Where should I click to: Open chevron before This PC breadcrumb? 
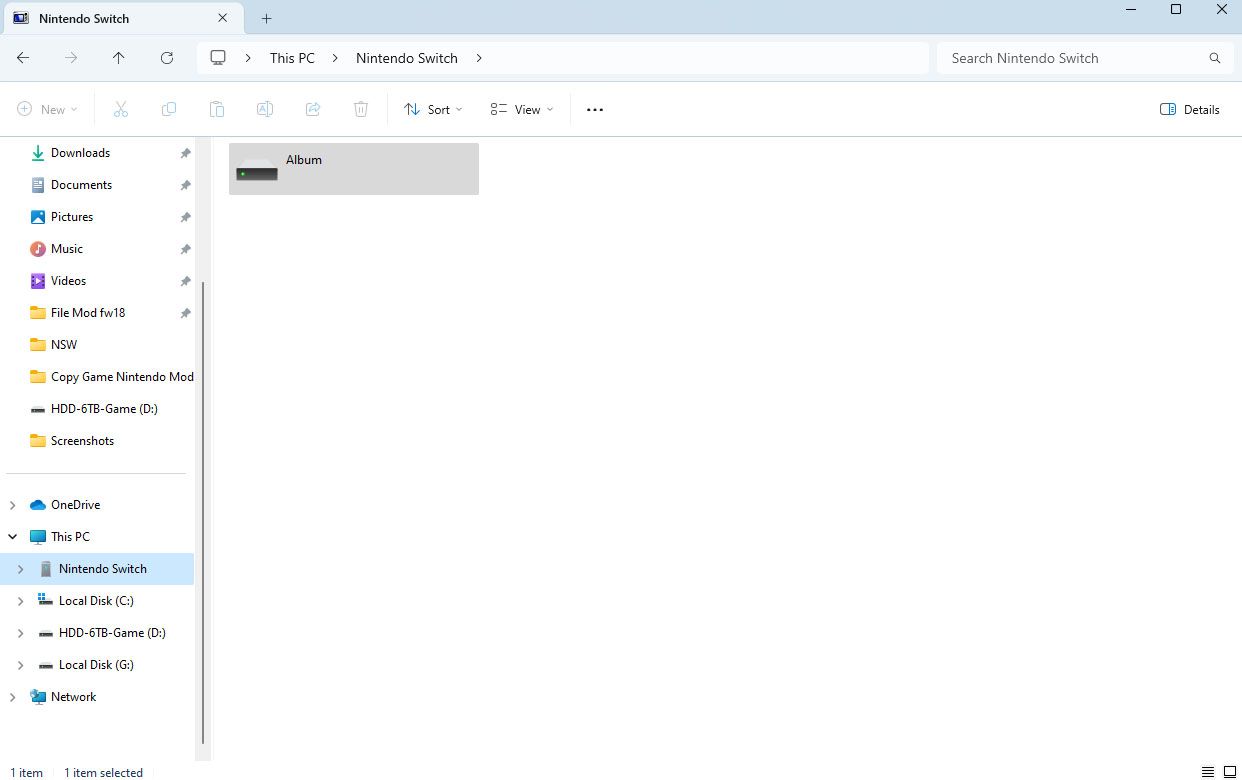[248, 58]
